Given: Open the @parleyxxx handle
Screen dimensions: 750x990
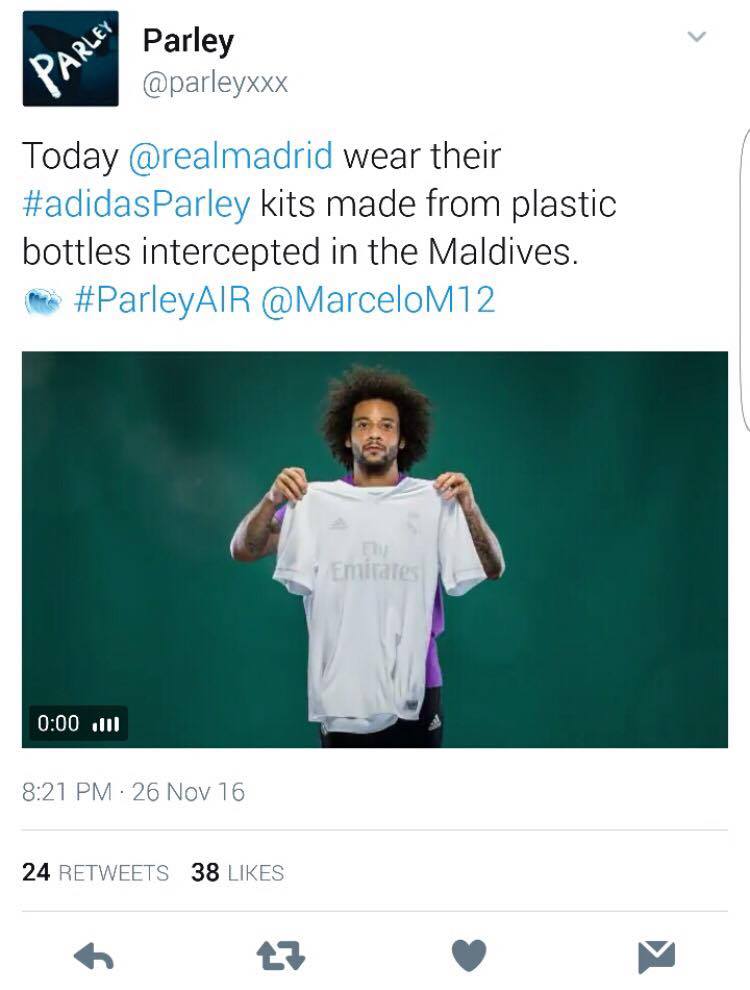Looking at the screenshot, I should 215,83.
